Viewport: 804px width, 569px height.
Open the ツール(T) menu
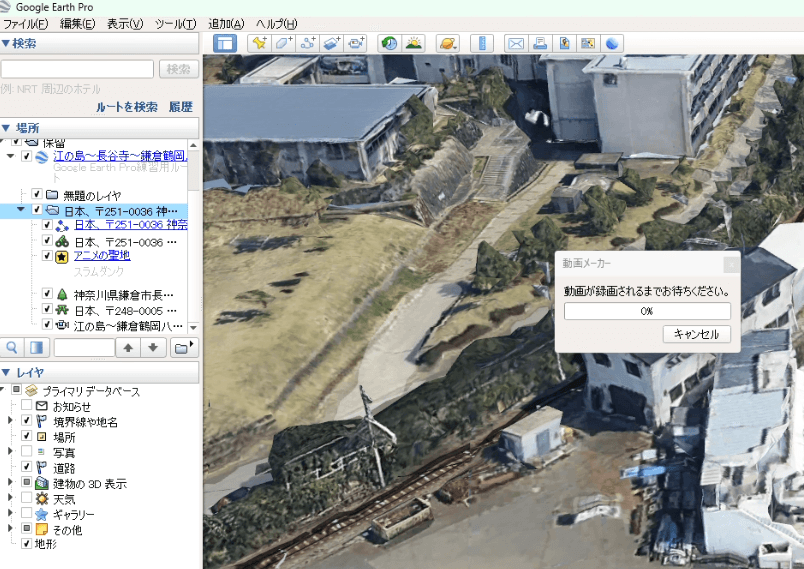[175, 23]
